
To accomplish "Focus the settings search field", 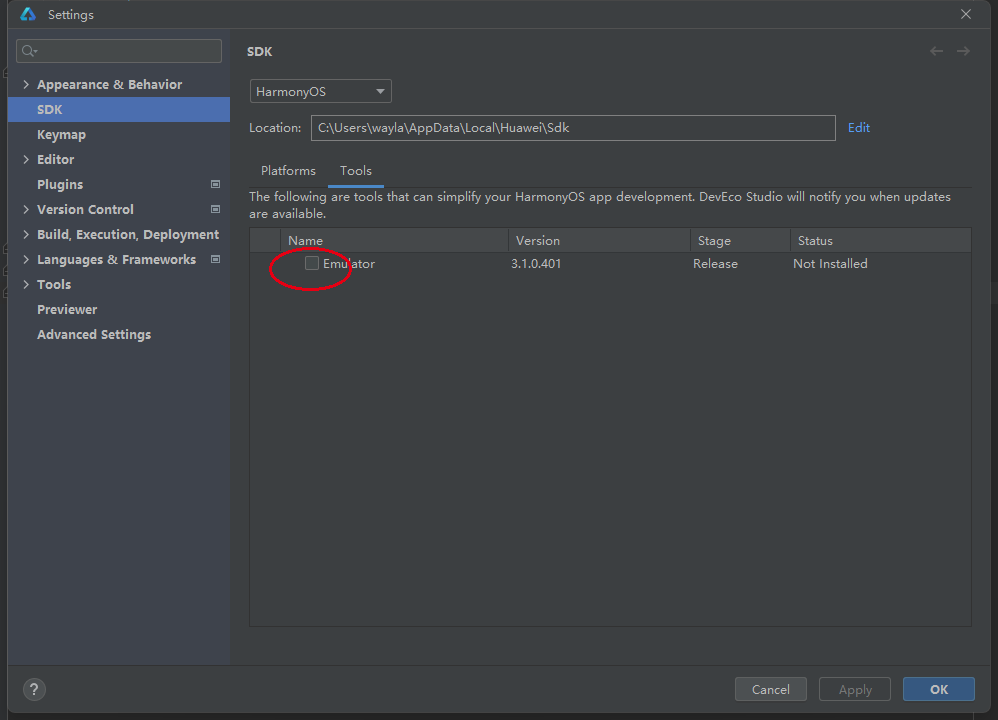I will 119,51.
